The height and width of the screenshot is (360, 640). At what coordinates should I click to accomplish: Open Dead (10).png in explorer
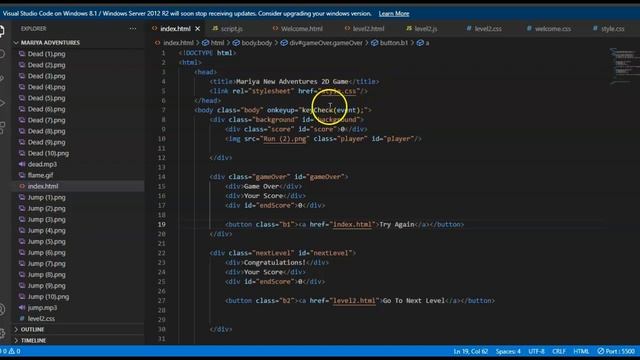coord(48,153)
